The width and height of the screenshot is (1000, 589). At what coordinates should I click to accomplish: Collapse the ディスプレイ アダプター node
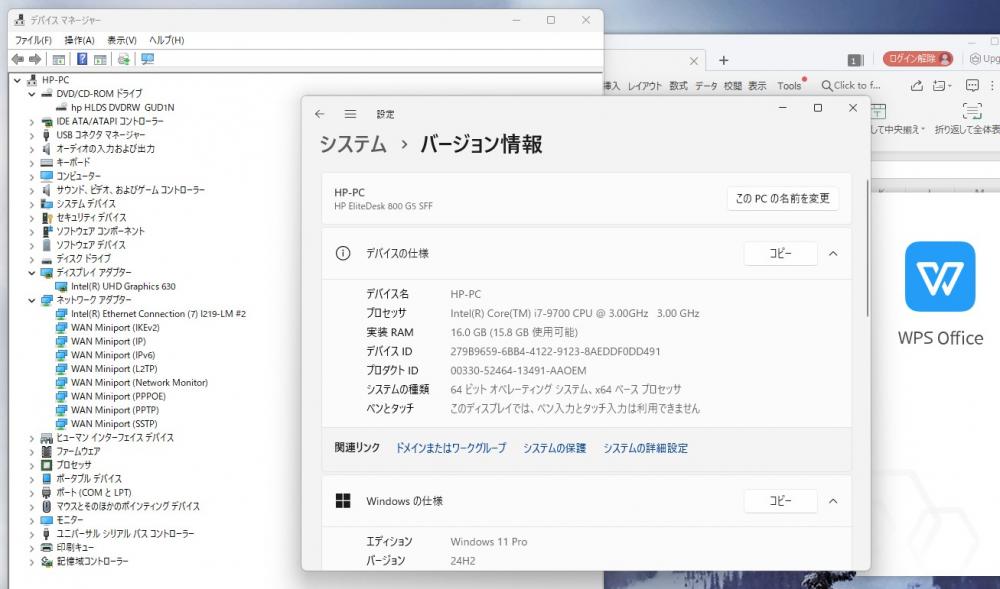(x=31, y=273)
